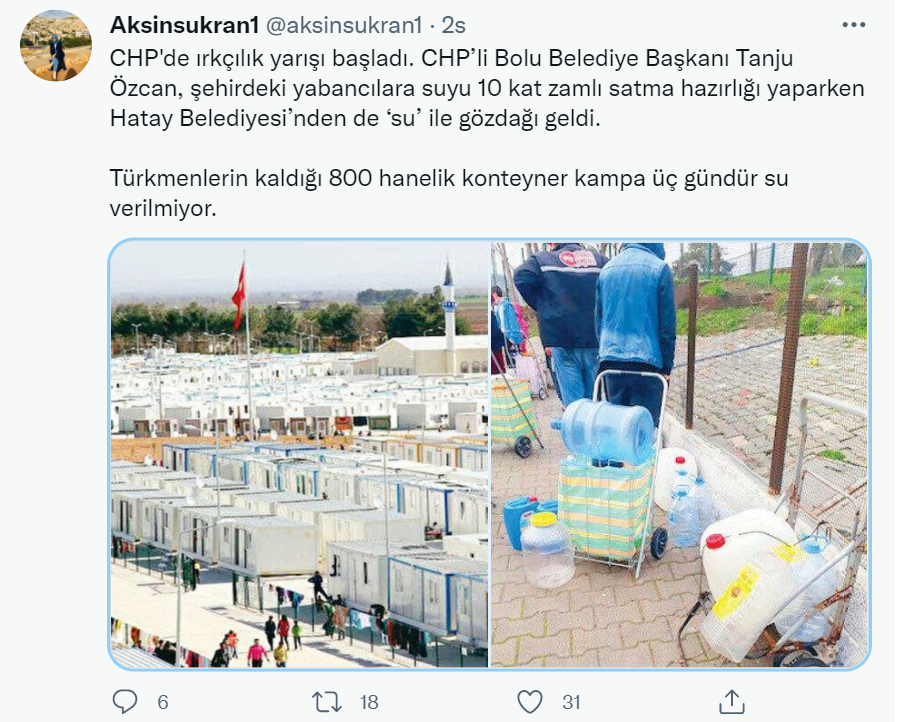Retweet using the arrows icon
This screenshot has width=899, height=722.
(326, 701)
